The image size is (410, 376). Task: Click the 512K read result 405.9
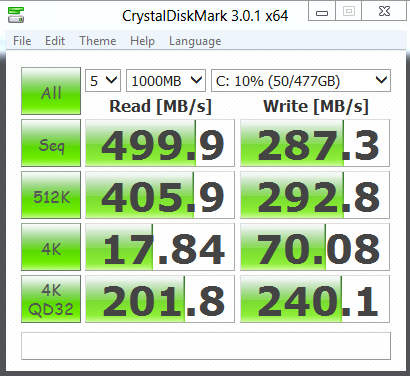(160, 195)
